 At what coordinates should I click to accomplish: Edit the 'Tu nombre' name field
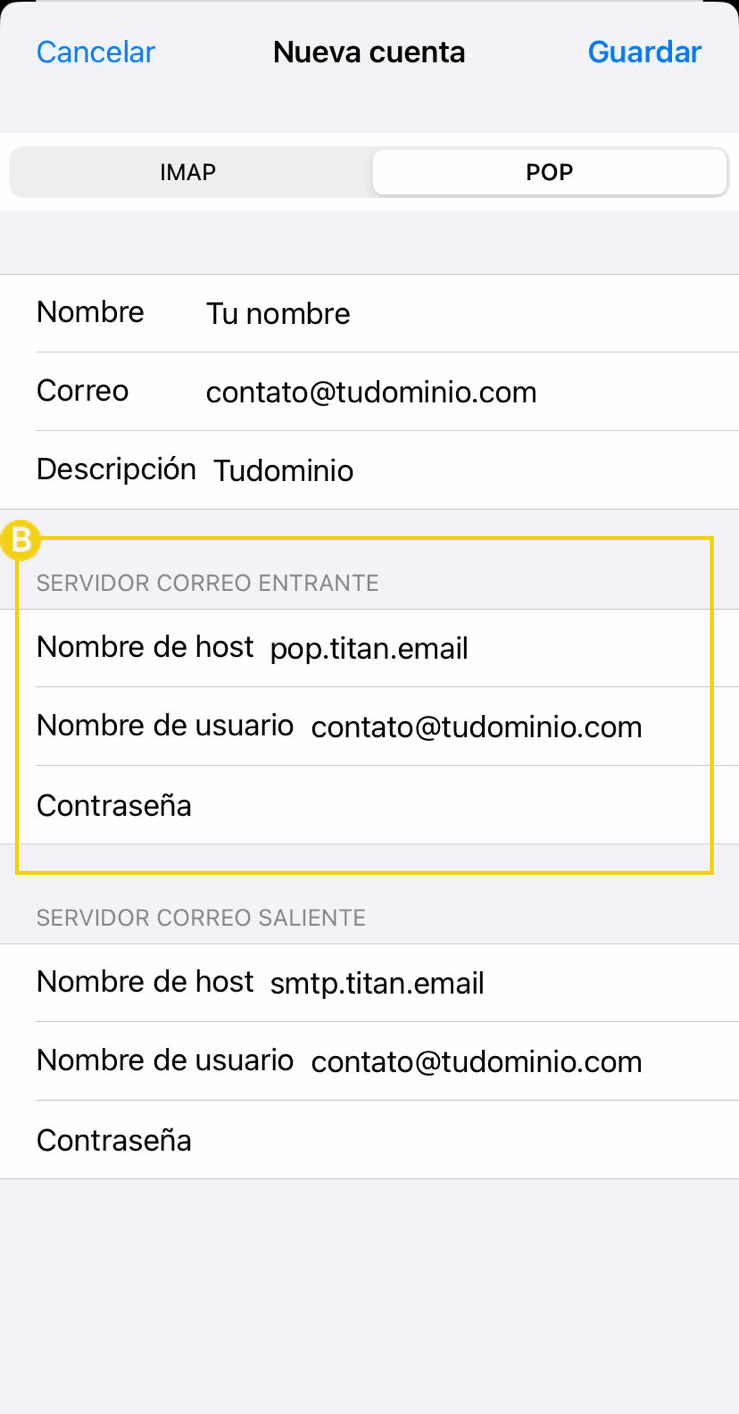(278, 314)
